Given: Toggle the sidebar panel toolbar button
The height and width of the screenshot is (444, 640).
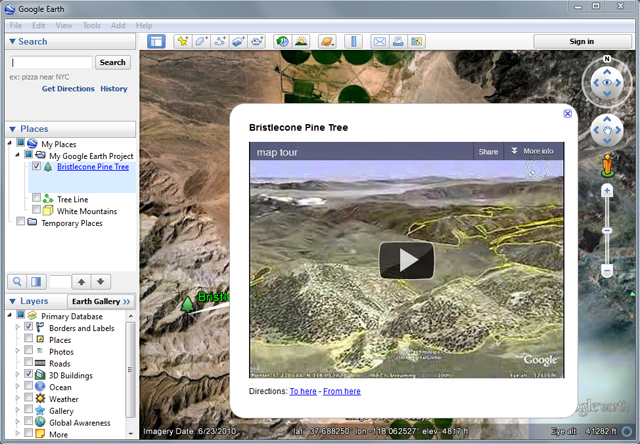Looking at the screenshot, I should [x=156, y=41].
